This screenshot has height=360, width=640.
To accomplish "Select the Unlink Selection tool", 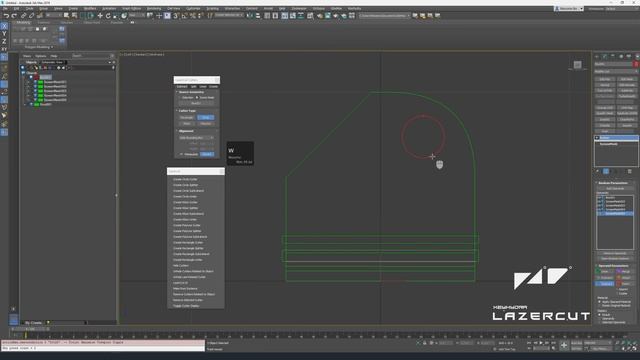I will [31, 16].
